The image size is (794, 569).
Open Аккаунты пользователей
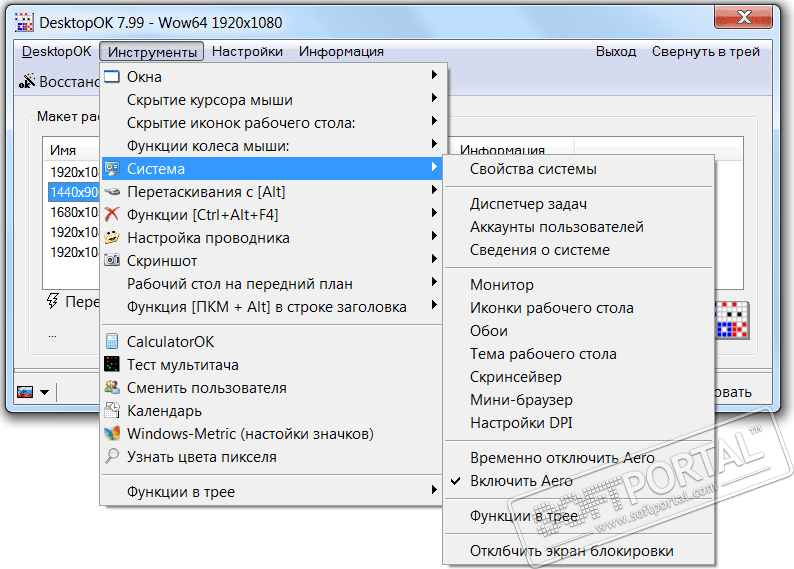579,227
